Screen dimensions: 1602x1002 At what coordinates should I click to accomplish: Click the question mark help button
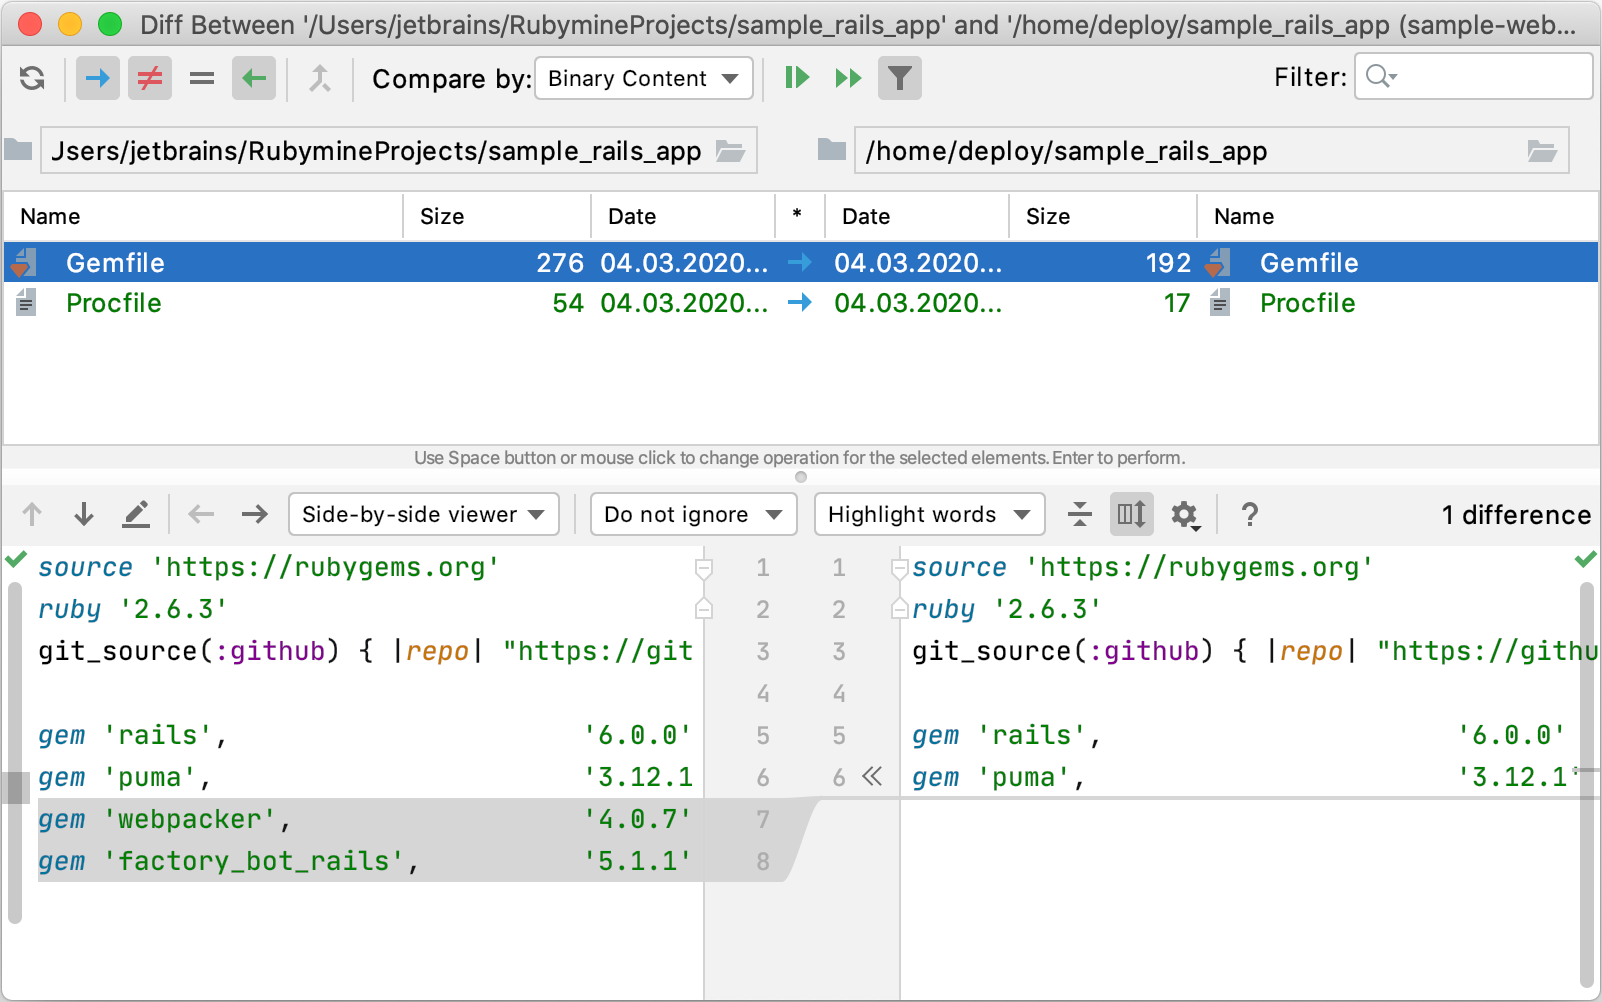pos(1249,514)
